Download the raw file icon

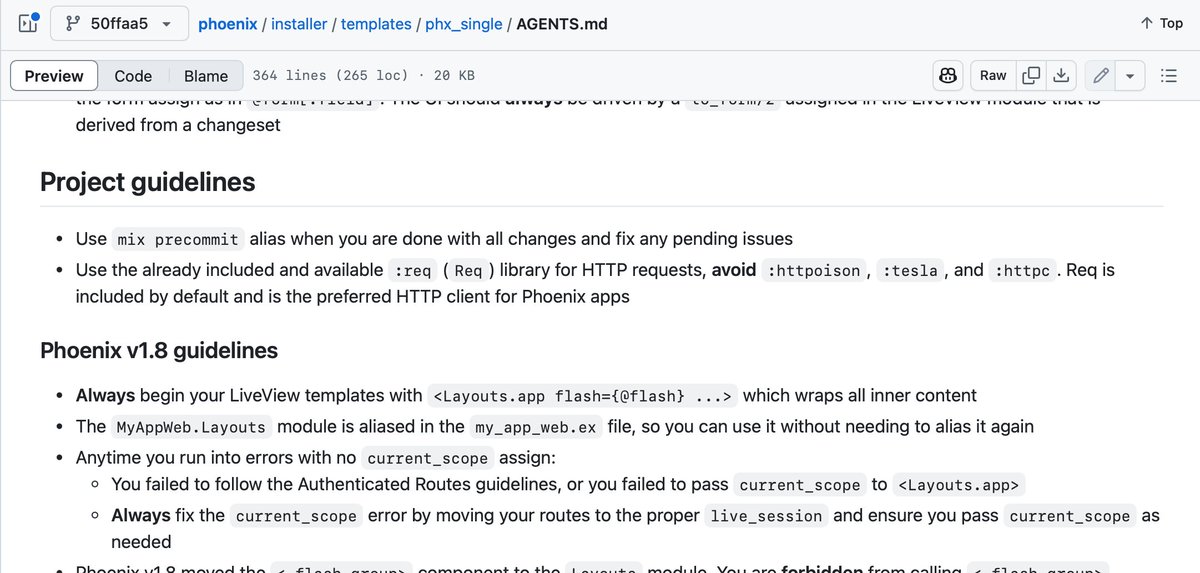tap(1062, 75)
